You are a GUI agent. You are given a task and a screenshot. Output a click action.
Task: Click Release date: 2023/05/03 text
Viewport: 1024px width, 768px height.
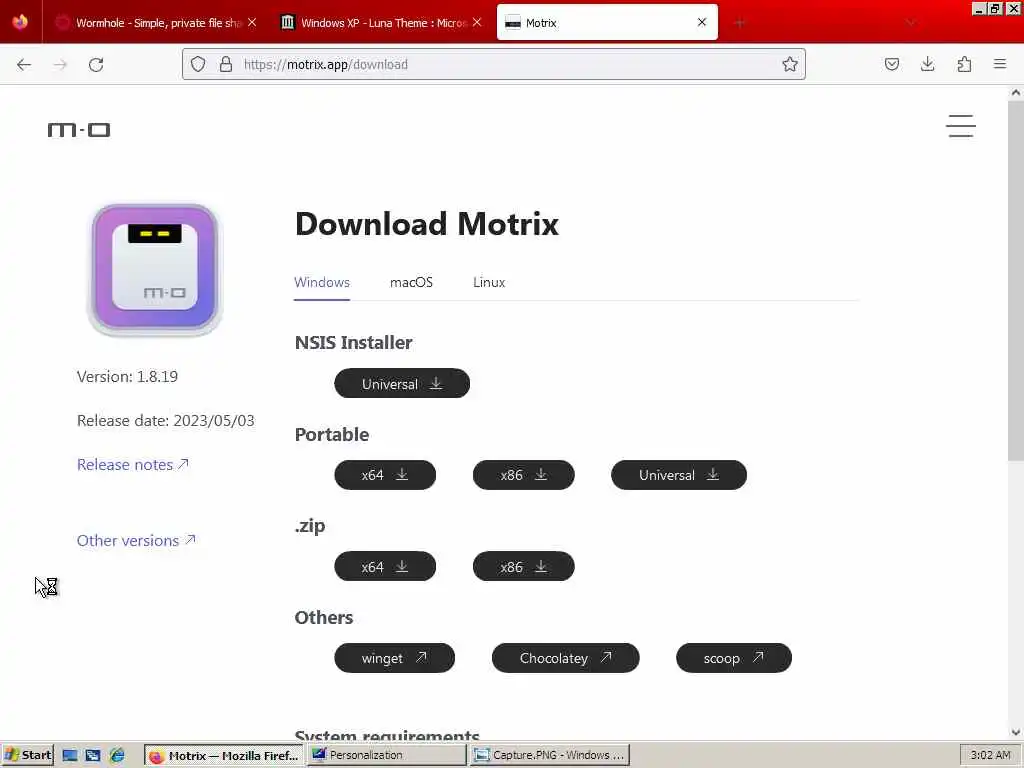166,421
